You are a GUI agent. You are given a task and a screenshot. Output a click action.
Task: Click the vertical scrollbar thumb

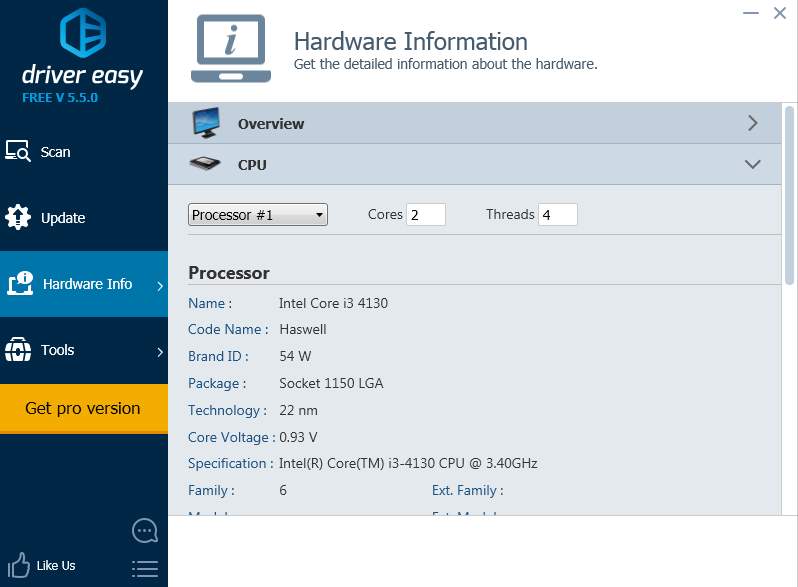789,195
